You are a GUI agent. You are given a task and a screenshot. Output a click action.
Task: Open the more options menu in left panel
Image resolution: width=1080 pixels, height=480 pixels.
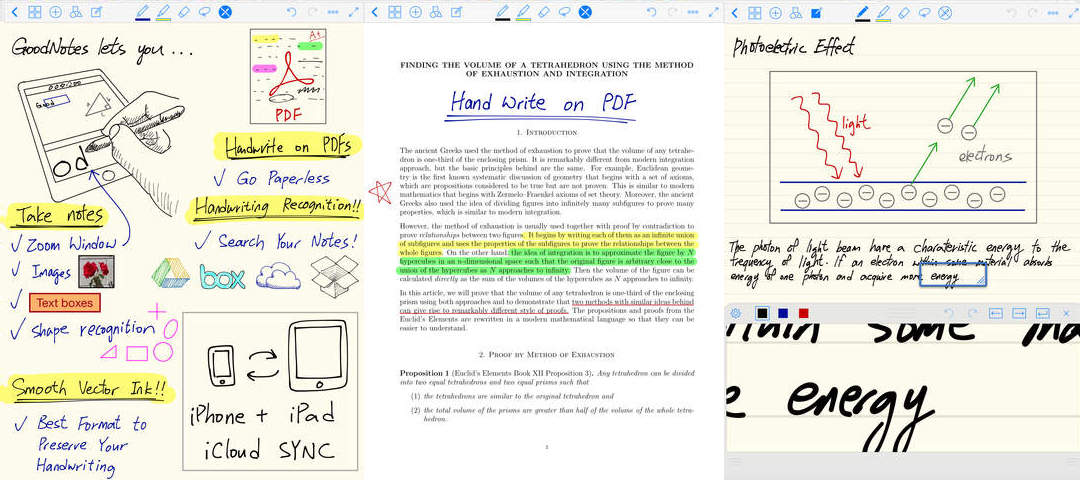(333, 12)
